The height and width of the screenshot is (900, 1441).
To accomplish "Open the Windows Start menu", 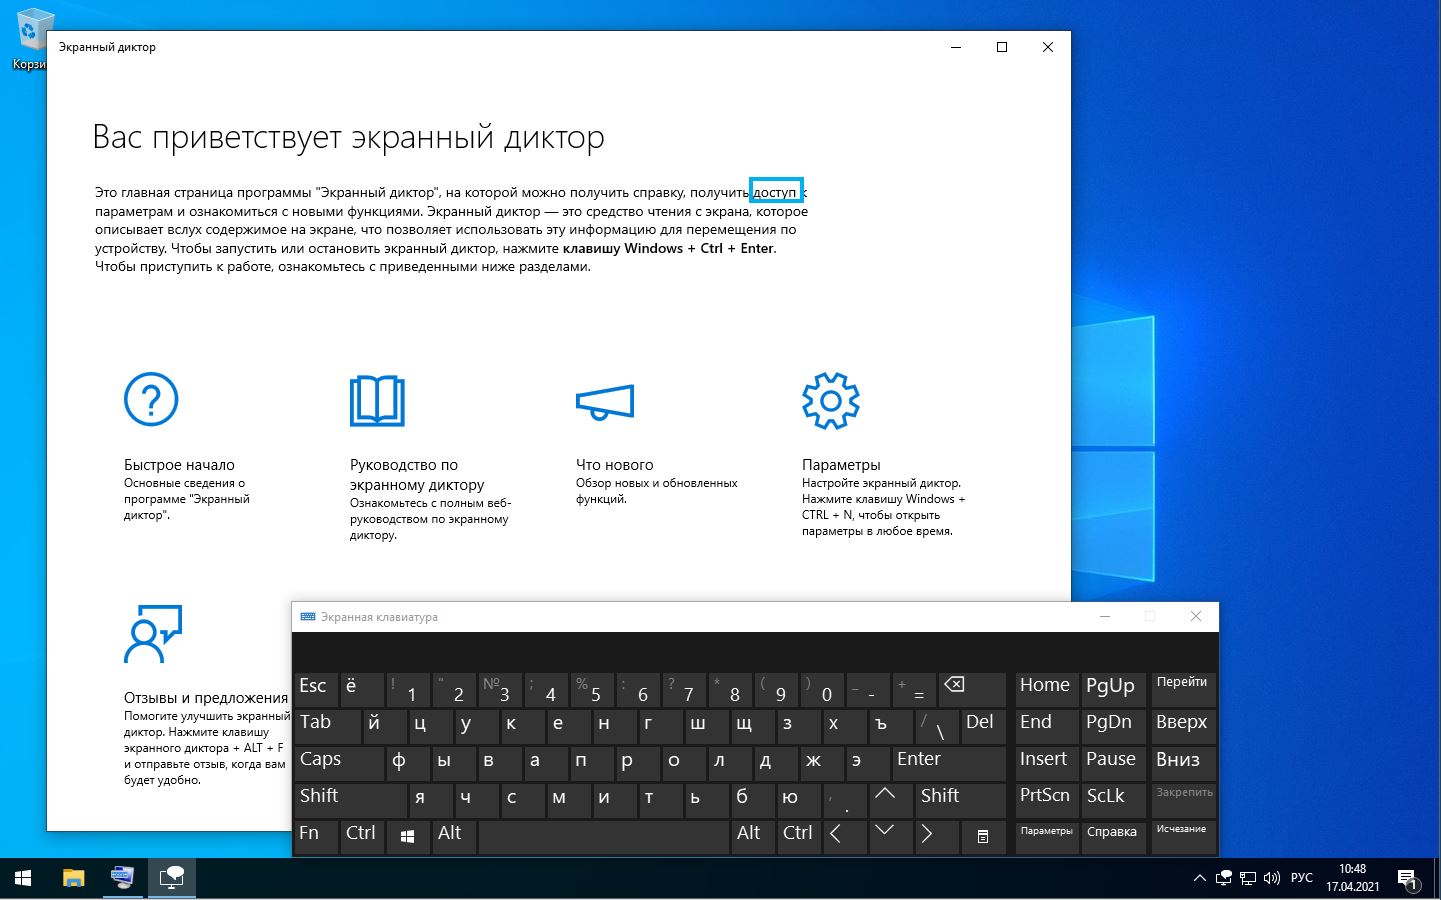I will coord(23,879).
